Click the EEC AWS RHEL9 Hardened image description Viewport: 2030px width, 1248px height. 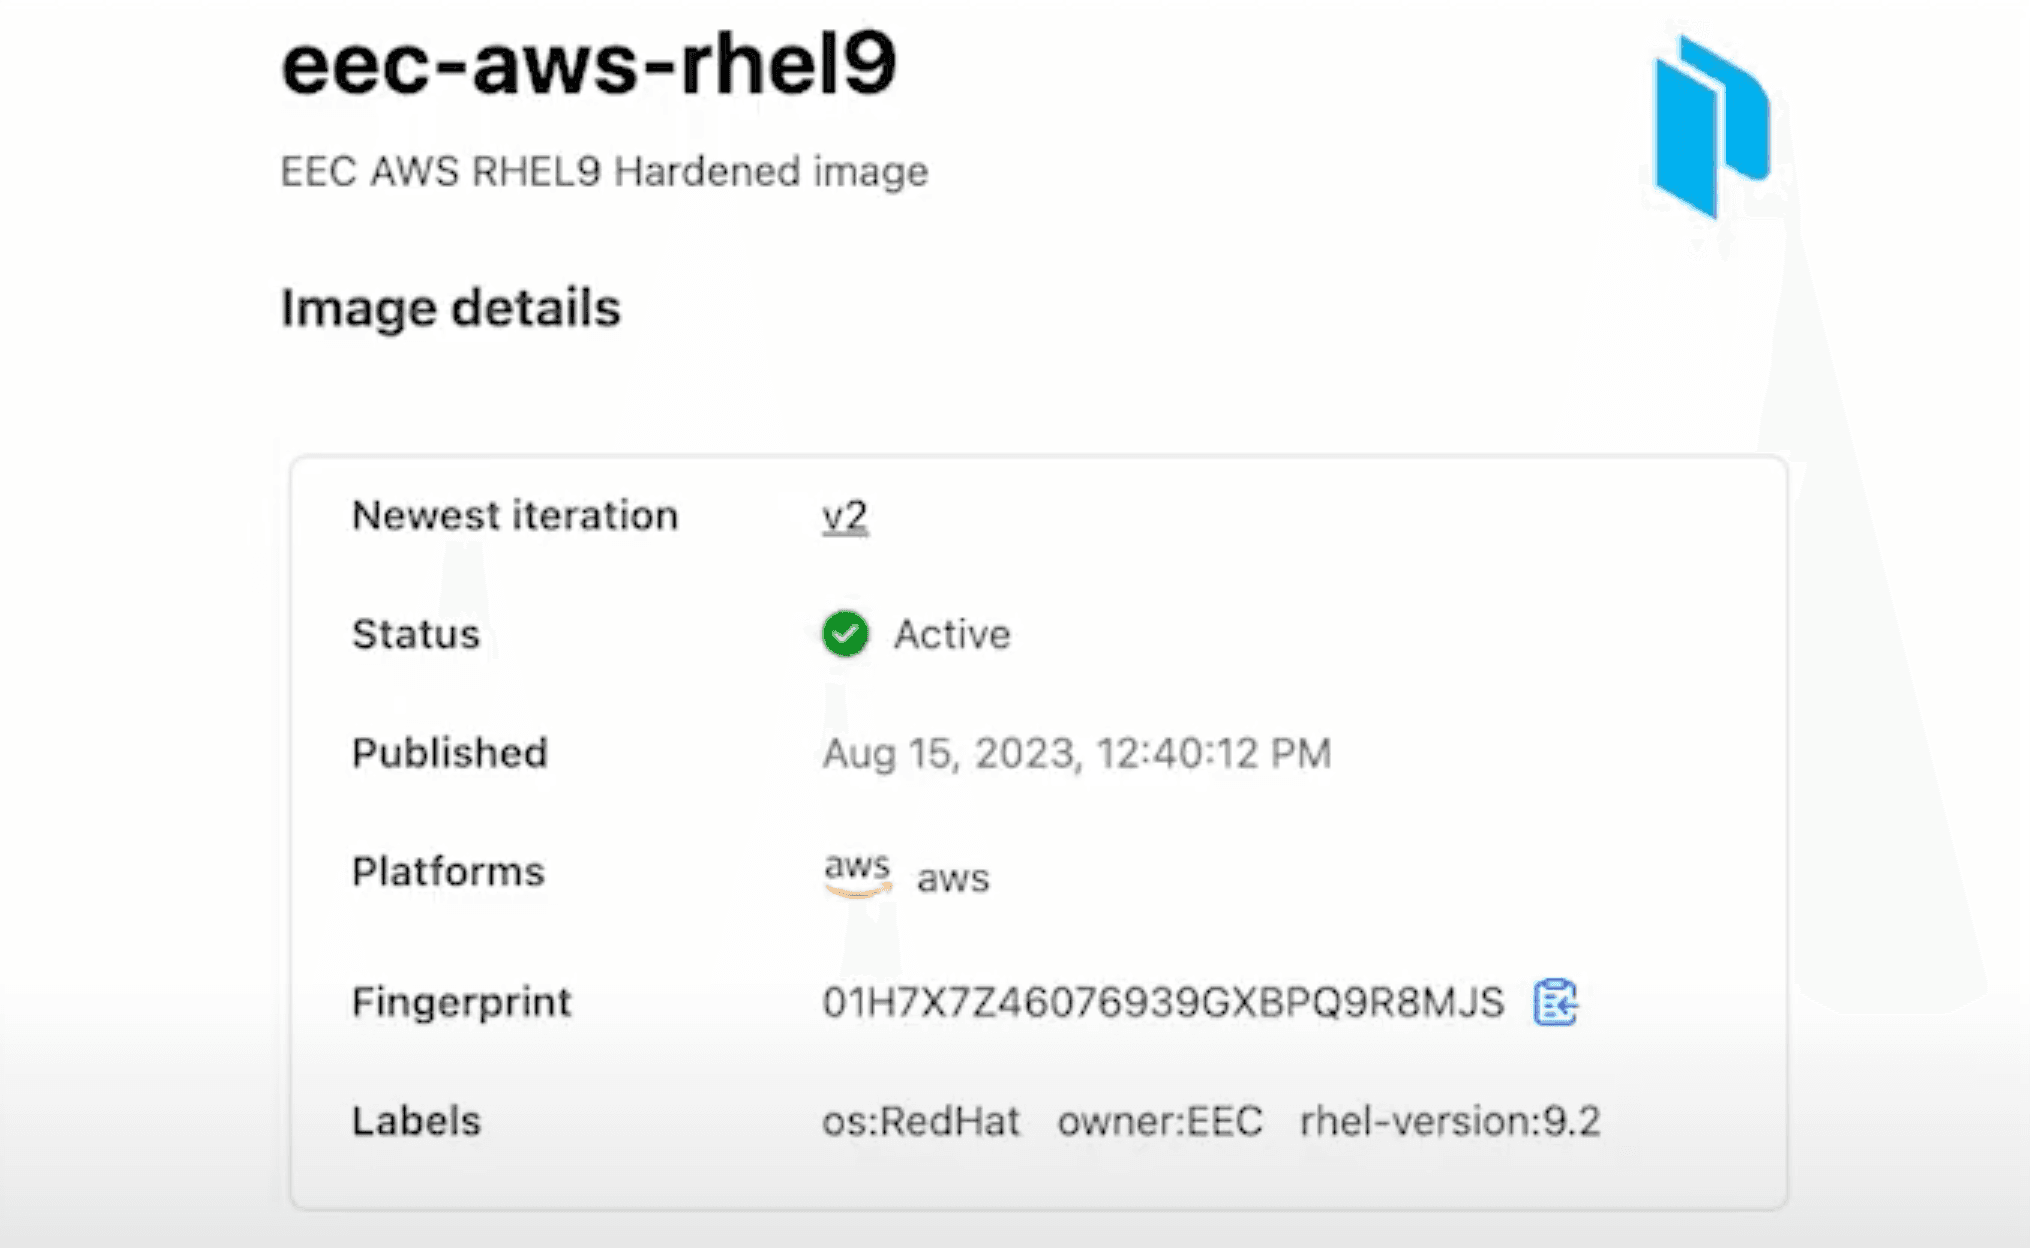(x=604, y=171)
